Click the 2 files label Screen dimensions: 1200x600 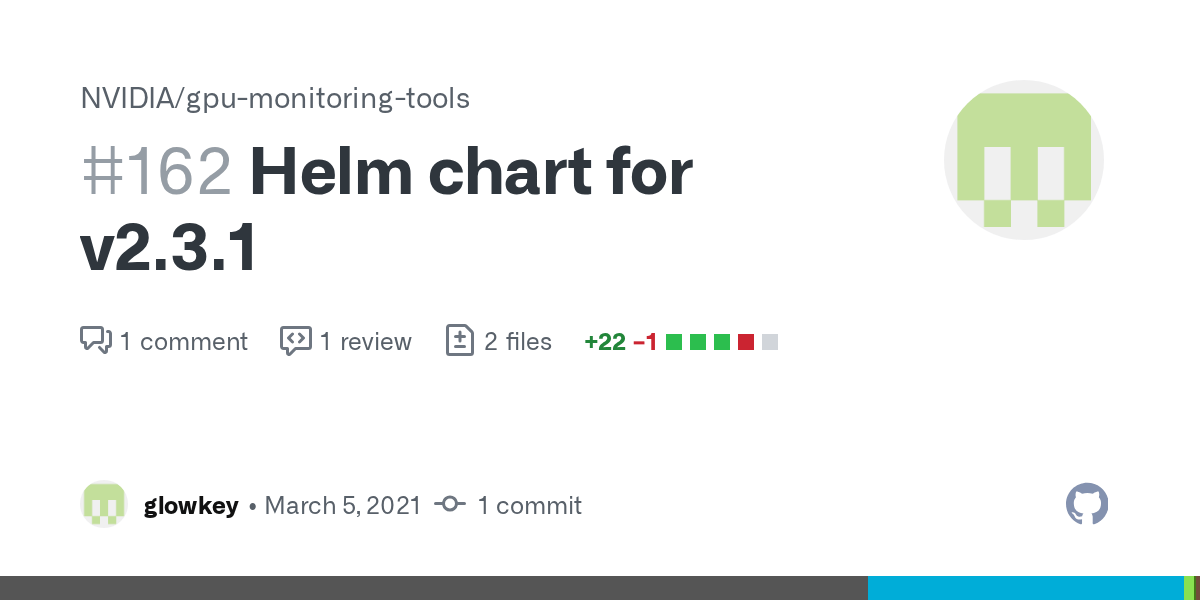(x=518, y=342)
